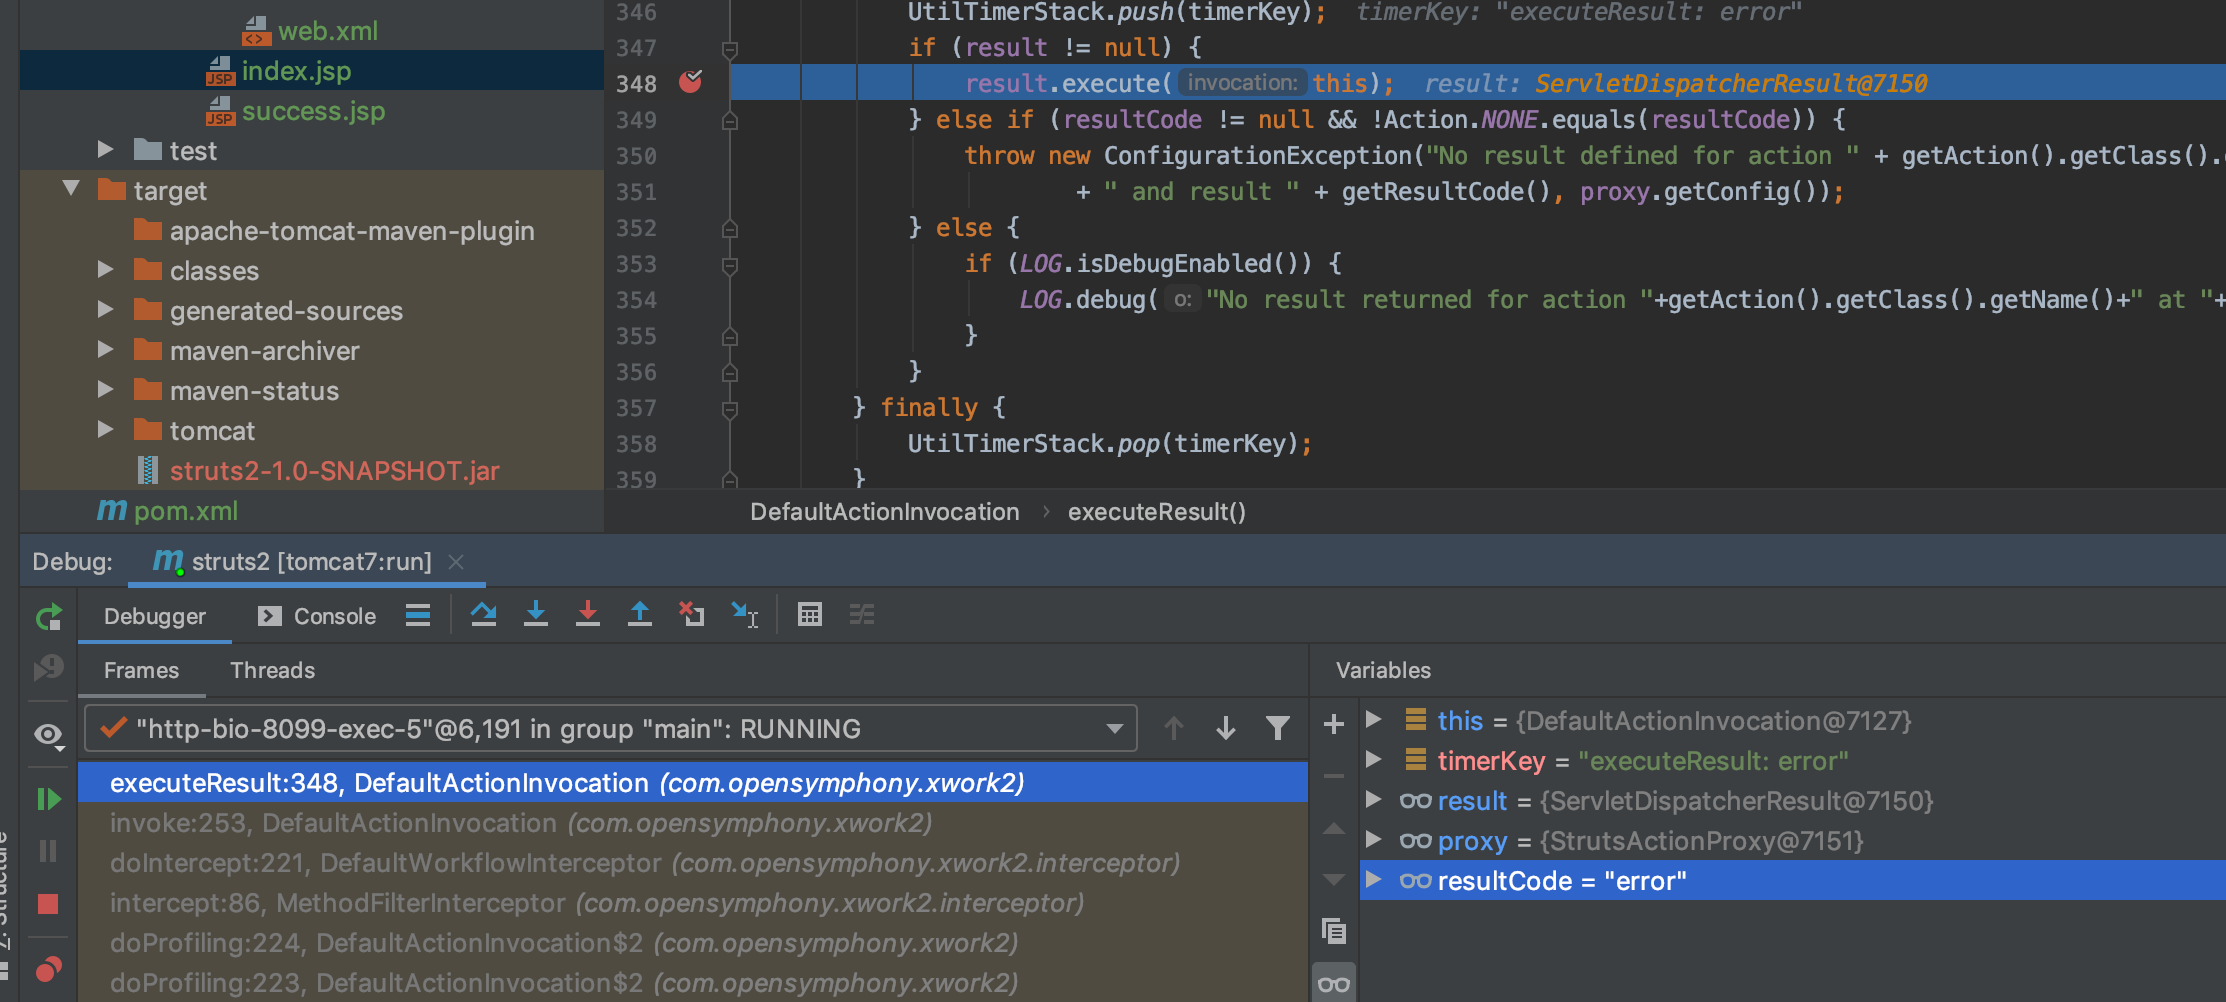Click DefaultActionInvocation in the breadcrumb
2226x1002 pixels.
tap(885, 512)
